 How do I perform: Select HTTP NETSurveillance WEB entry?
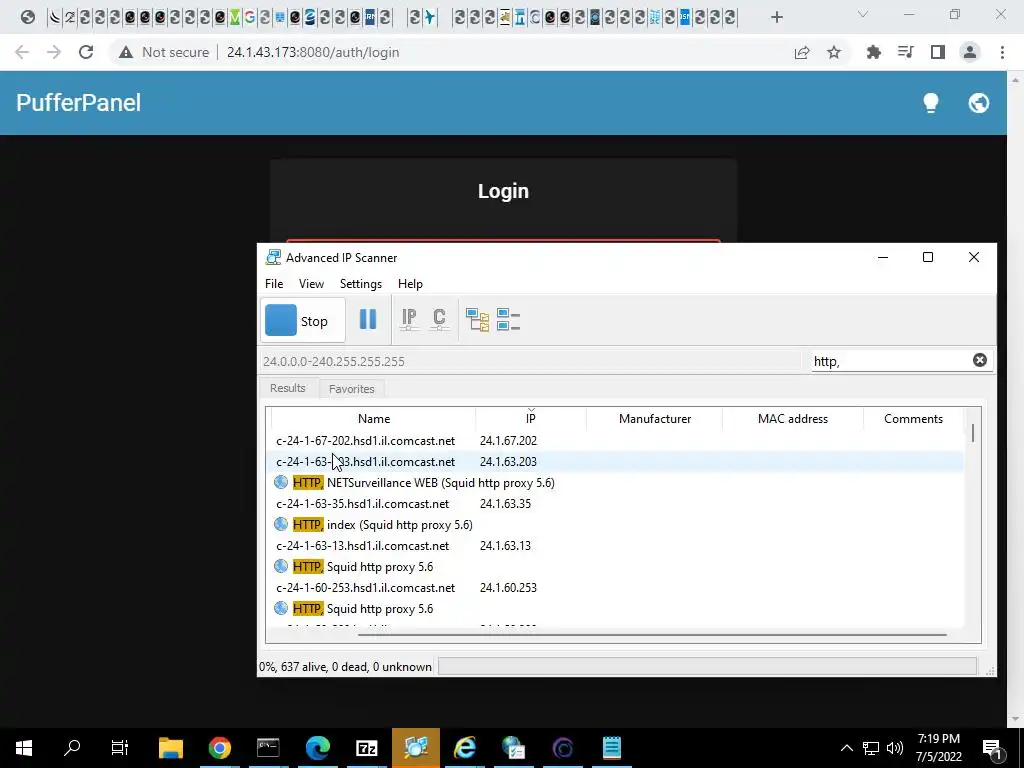coord(617,483)
